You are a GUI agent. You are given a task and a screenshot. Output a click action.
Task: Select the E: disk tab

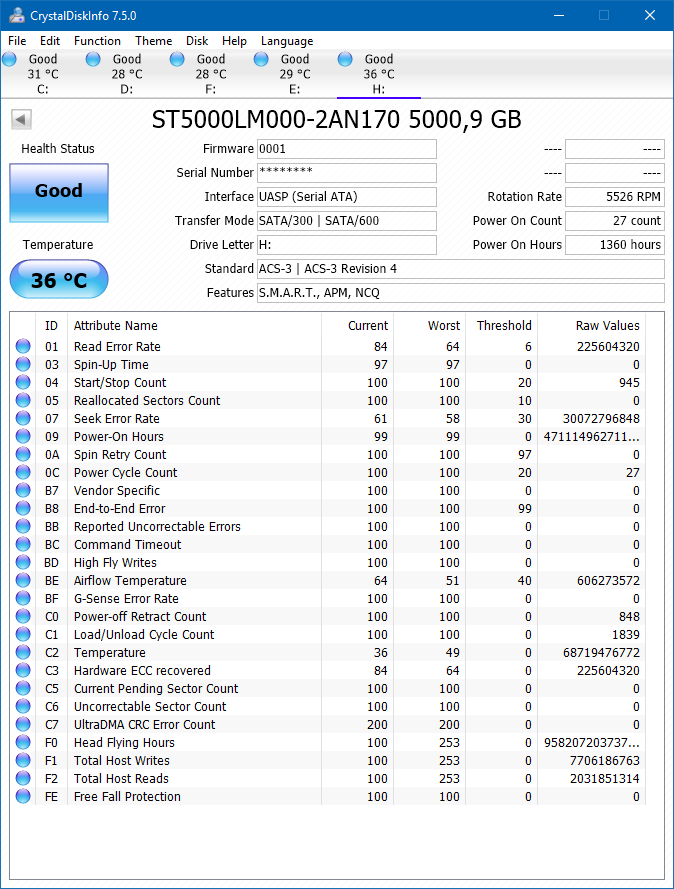point(294,74)
